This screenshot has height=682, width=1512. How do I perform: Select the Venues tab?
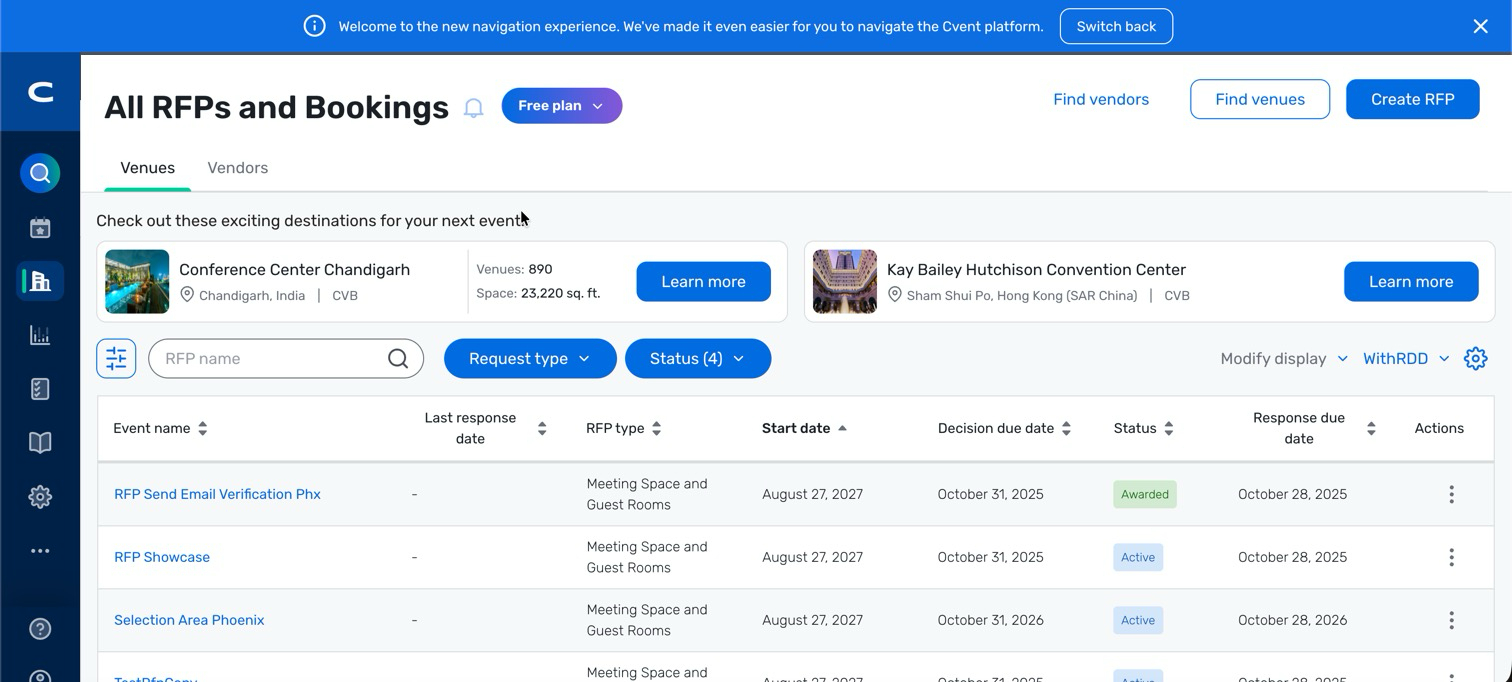coord(147,168)
